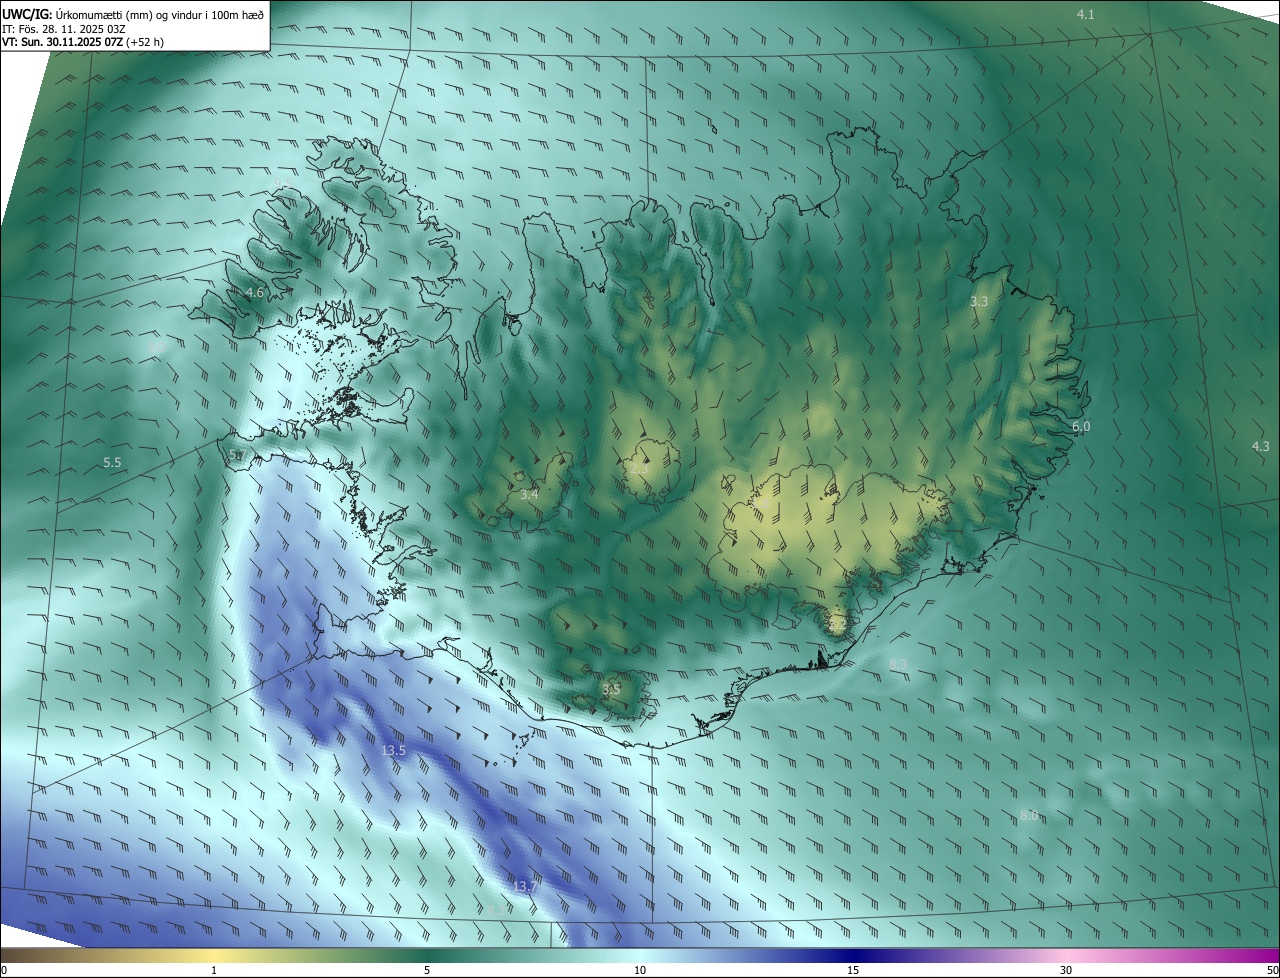Viewport: 1280px width, 978px height.
Task: Select the 30 tick on the color scale
Action: (x=1066, y=970)
